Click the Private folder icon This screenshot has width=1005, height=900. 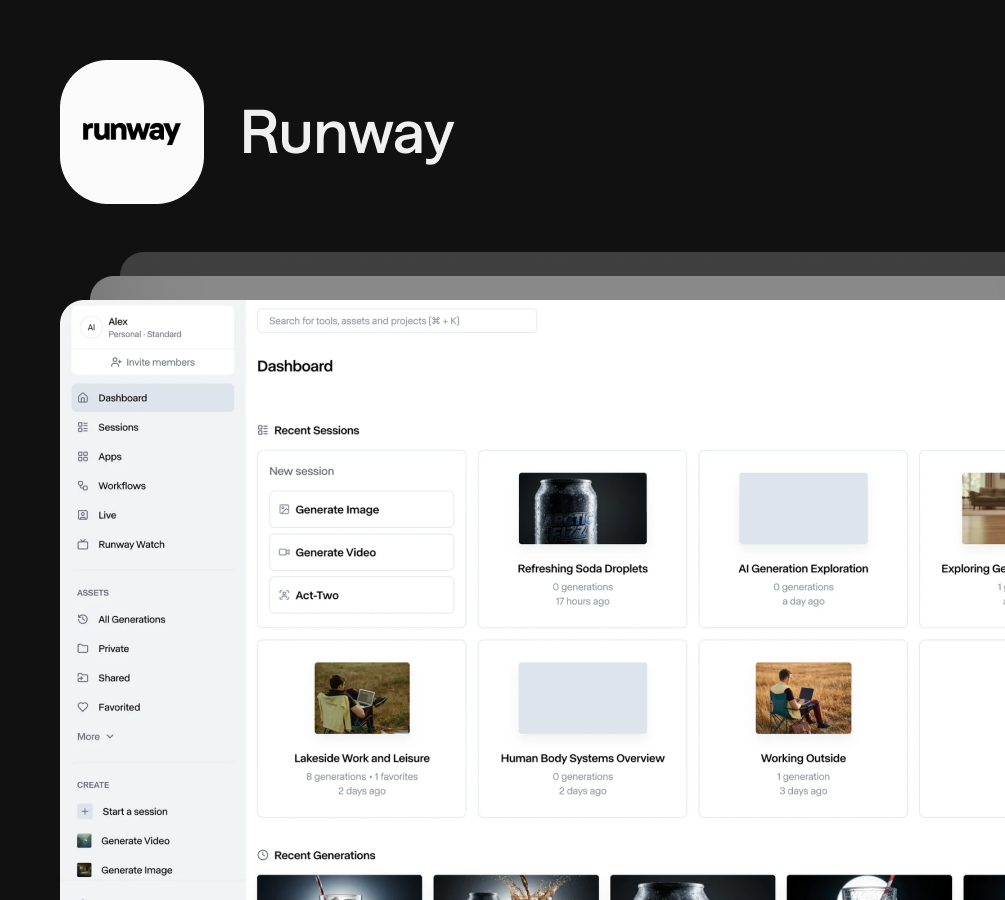83,648
